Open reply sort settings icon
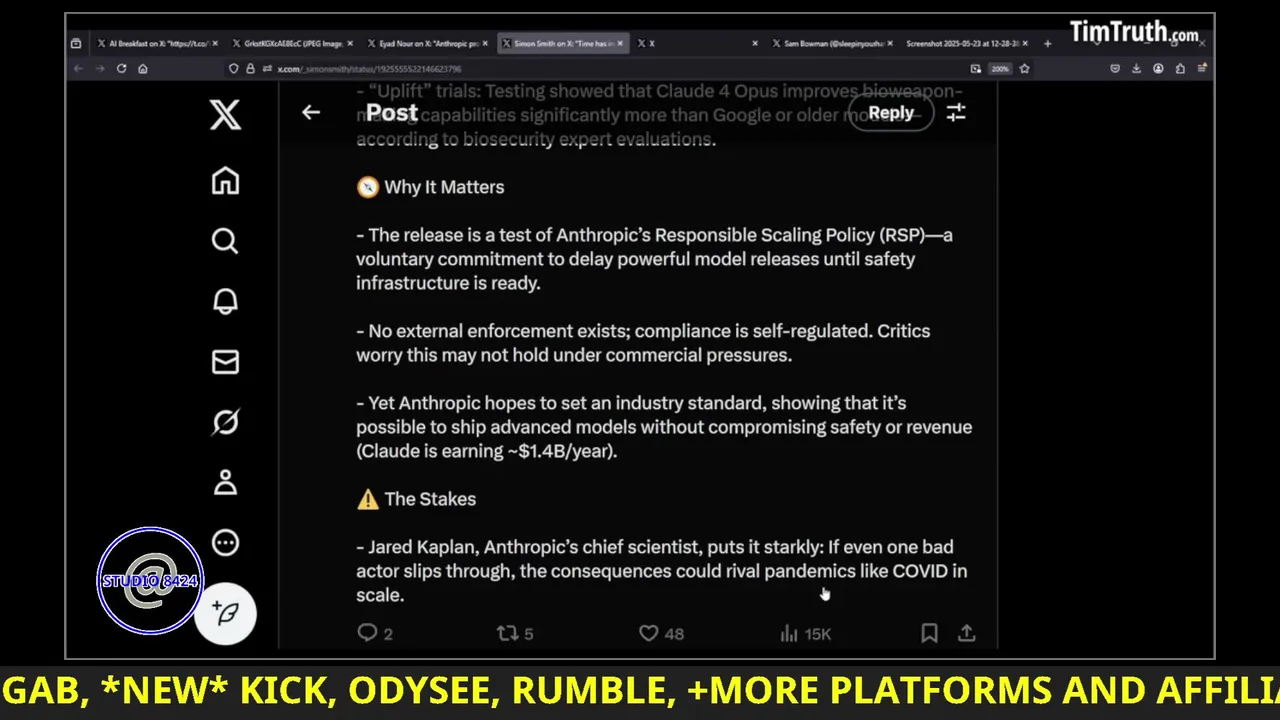The image size is (1280, 720). click(956, 112)
